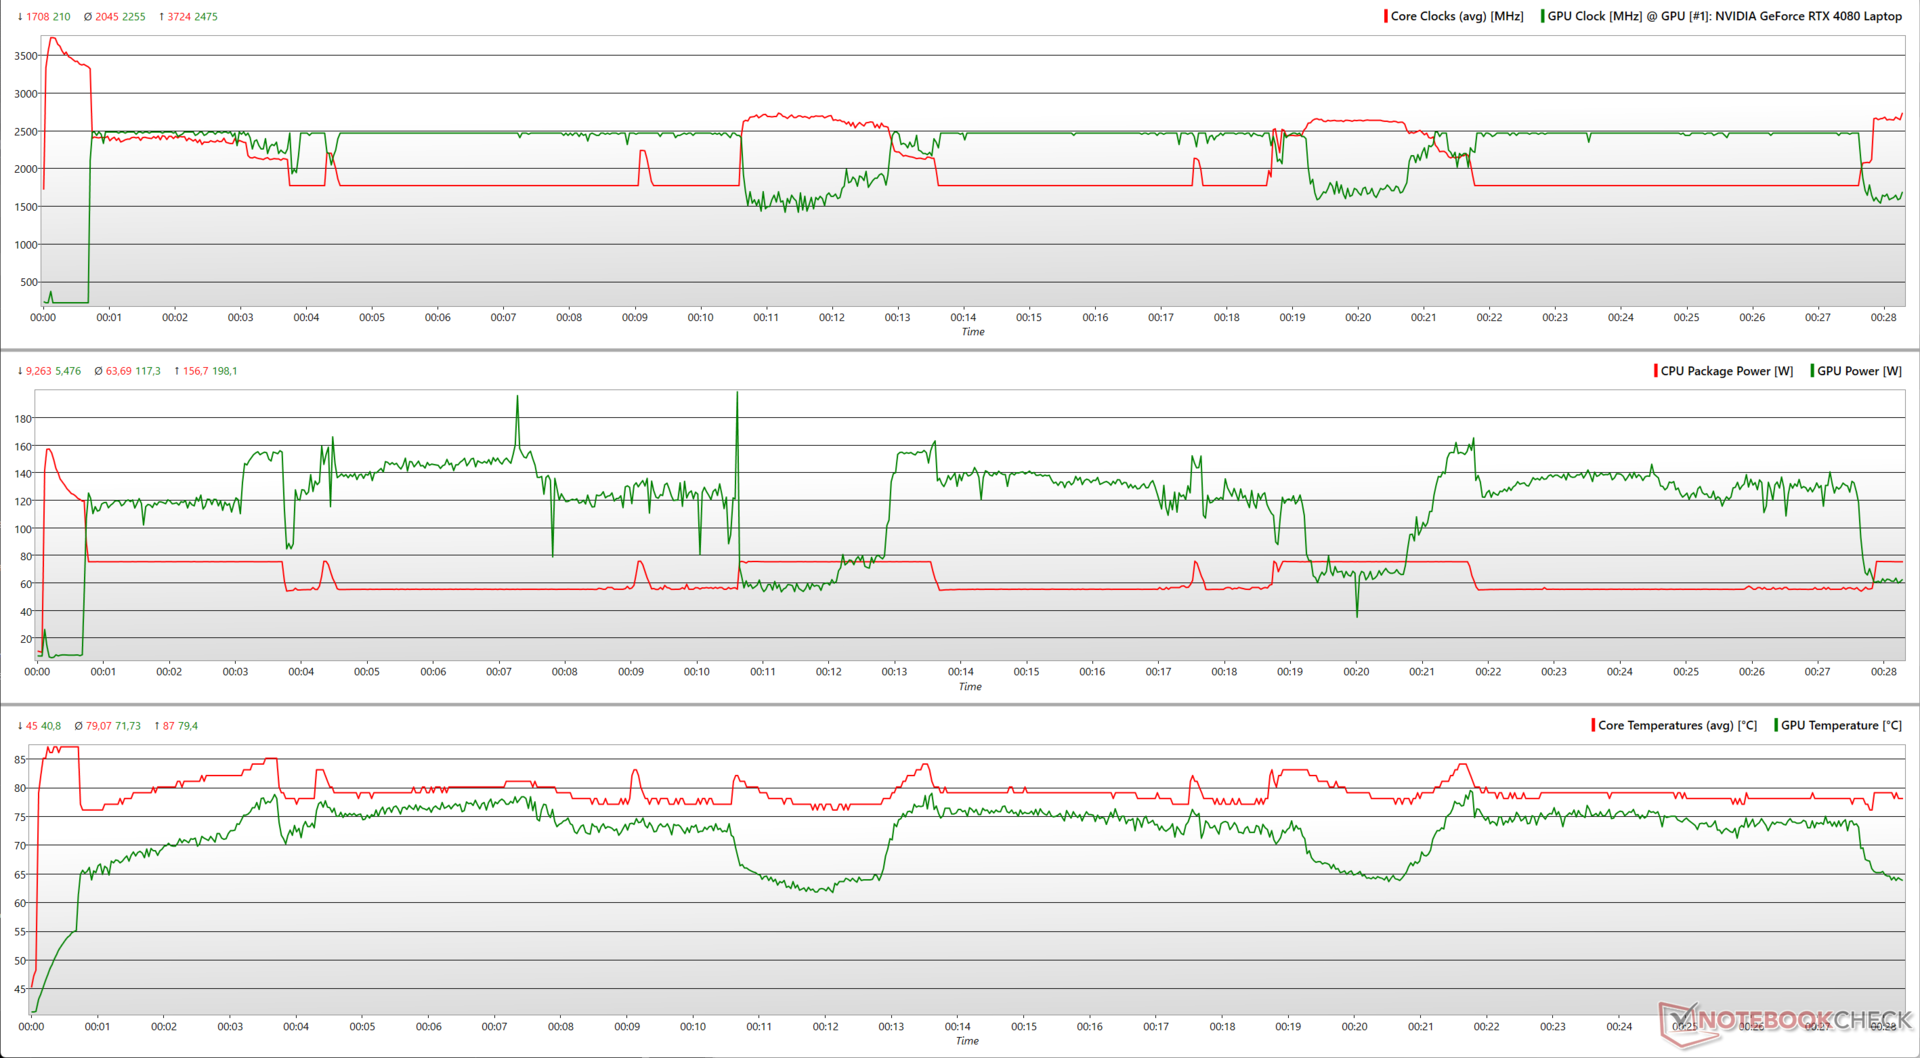1920x1058 pixels.
Task: Click the Time axis title under temperature chart
Action: [967, 1041]
